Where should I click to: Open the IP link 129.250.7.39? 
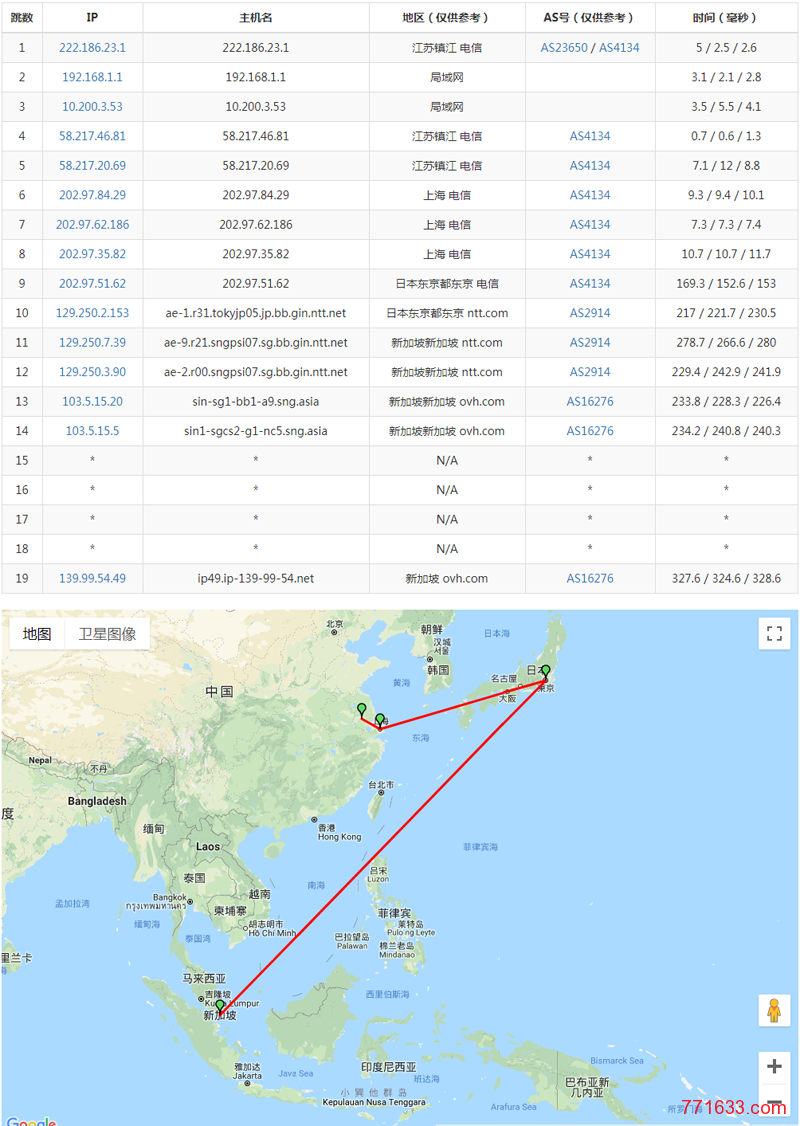pos(93,343)
